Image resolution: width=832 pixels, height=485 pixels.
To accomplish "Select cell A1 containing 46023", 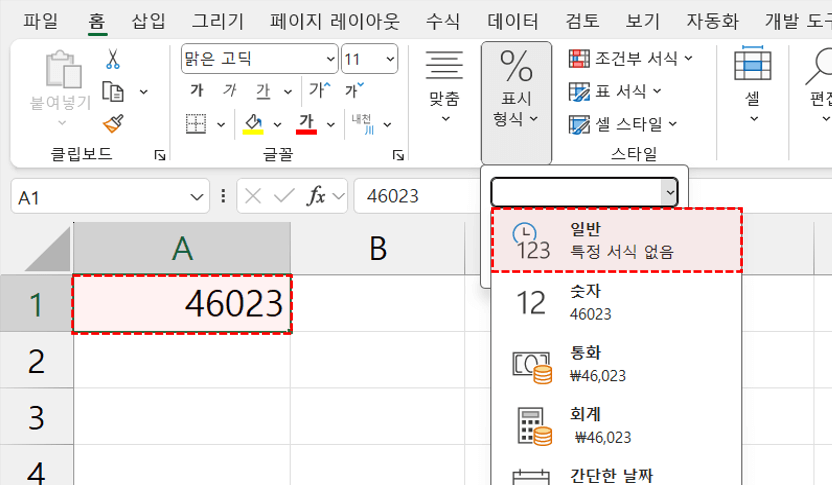I will pyautogui.click(x=182, y=304).
